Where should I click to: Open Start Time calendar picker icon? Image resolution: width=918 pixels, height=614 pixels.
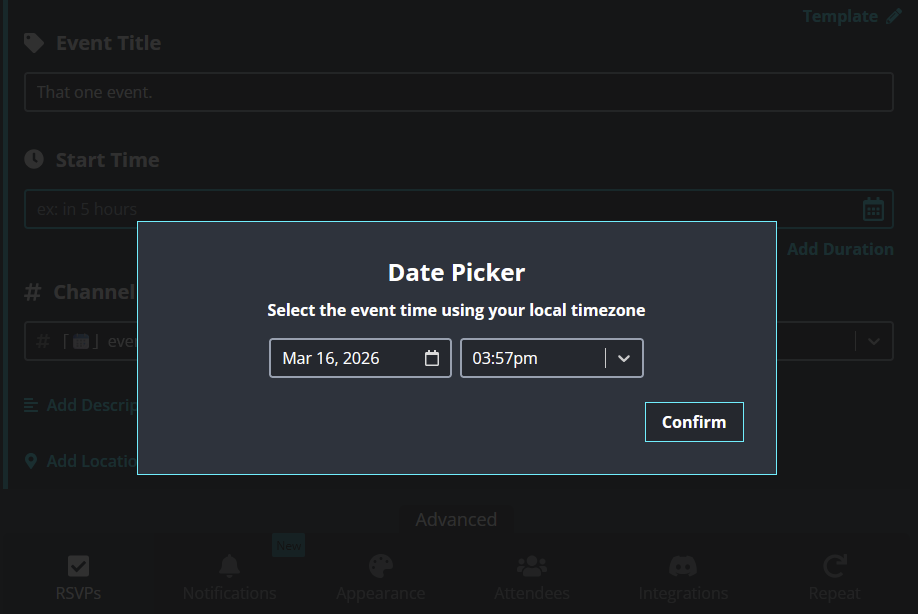point(873,209)
